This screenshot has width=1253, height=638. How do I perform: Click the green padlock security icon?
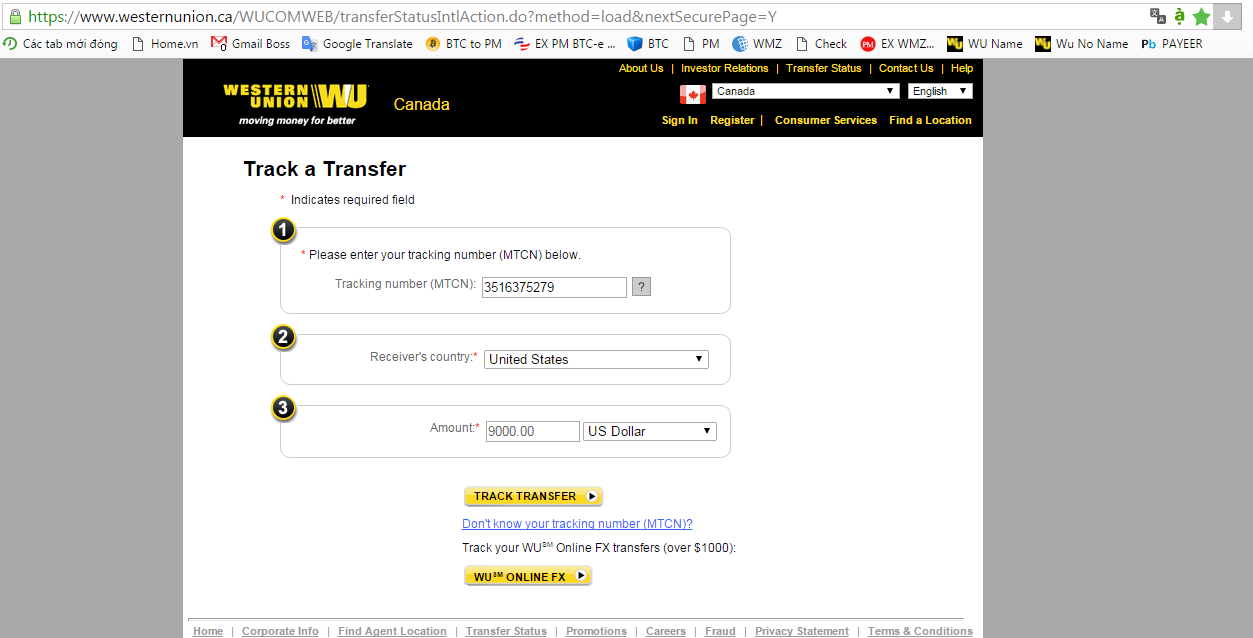15,17
